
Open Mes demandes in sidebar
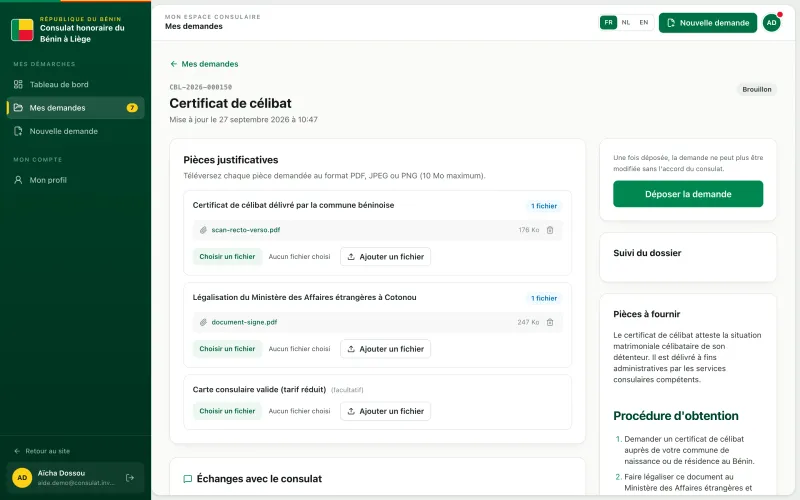click(75, 108)
